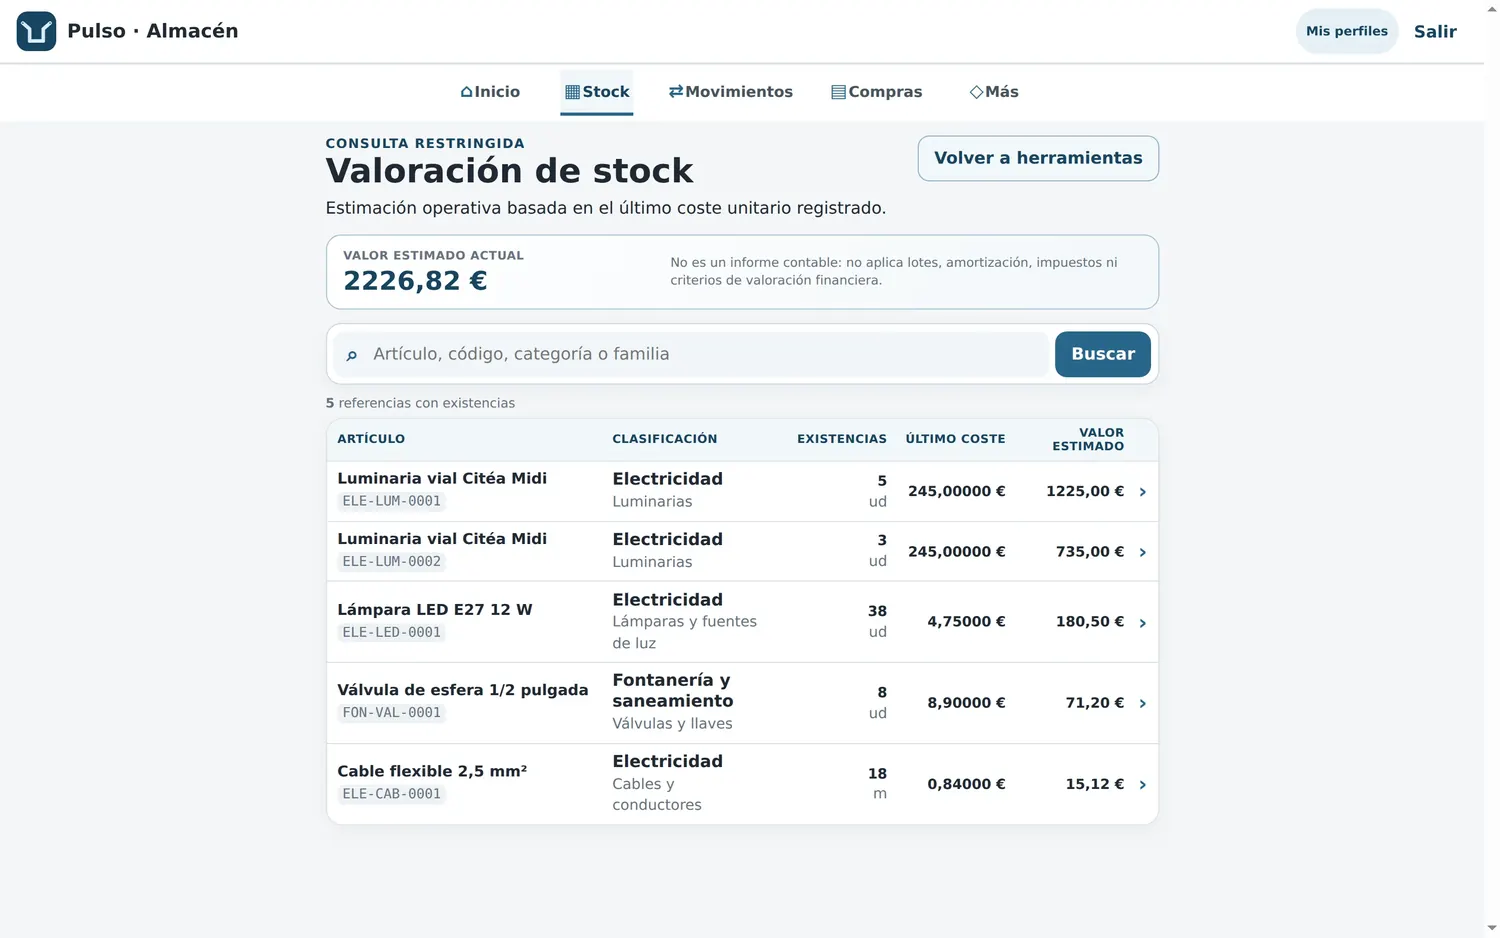Image resolution: width=1500 pixels, height=938 pixels.
Task: Click Volver a herramientas button
Action: pos(1038,158)
